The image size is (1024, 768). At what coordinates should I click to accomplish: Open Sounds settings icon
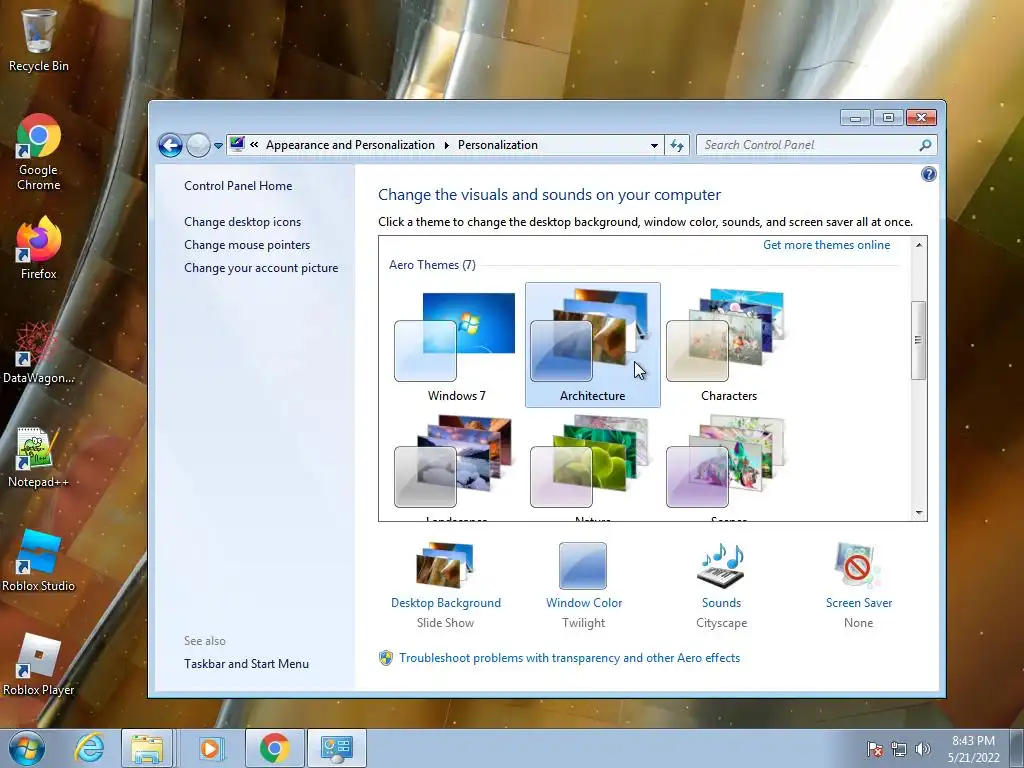721,565
